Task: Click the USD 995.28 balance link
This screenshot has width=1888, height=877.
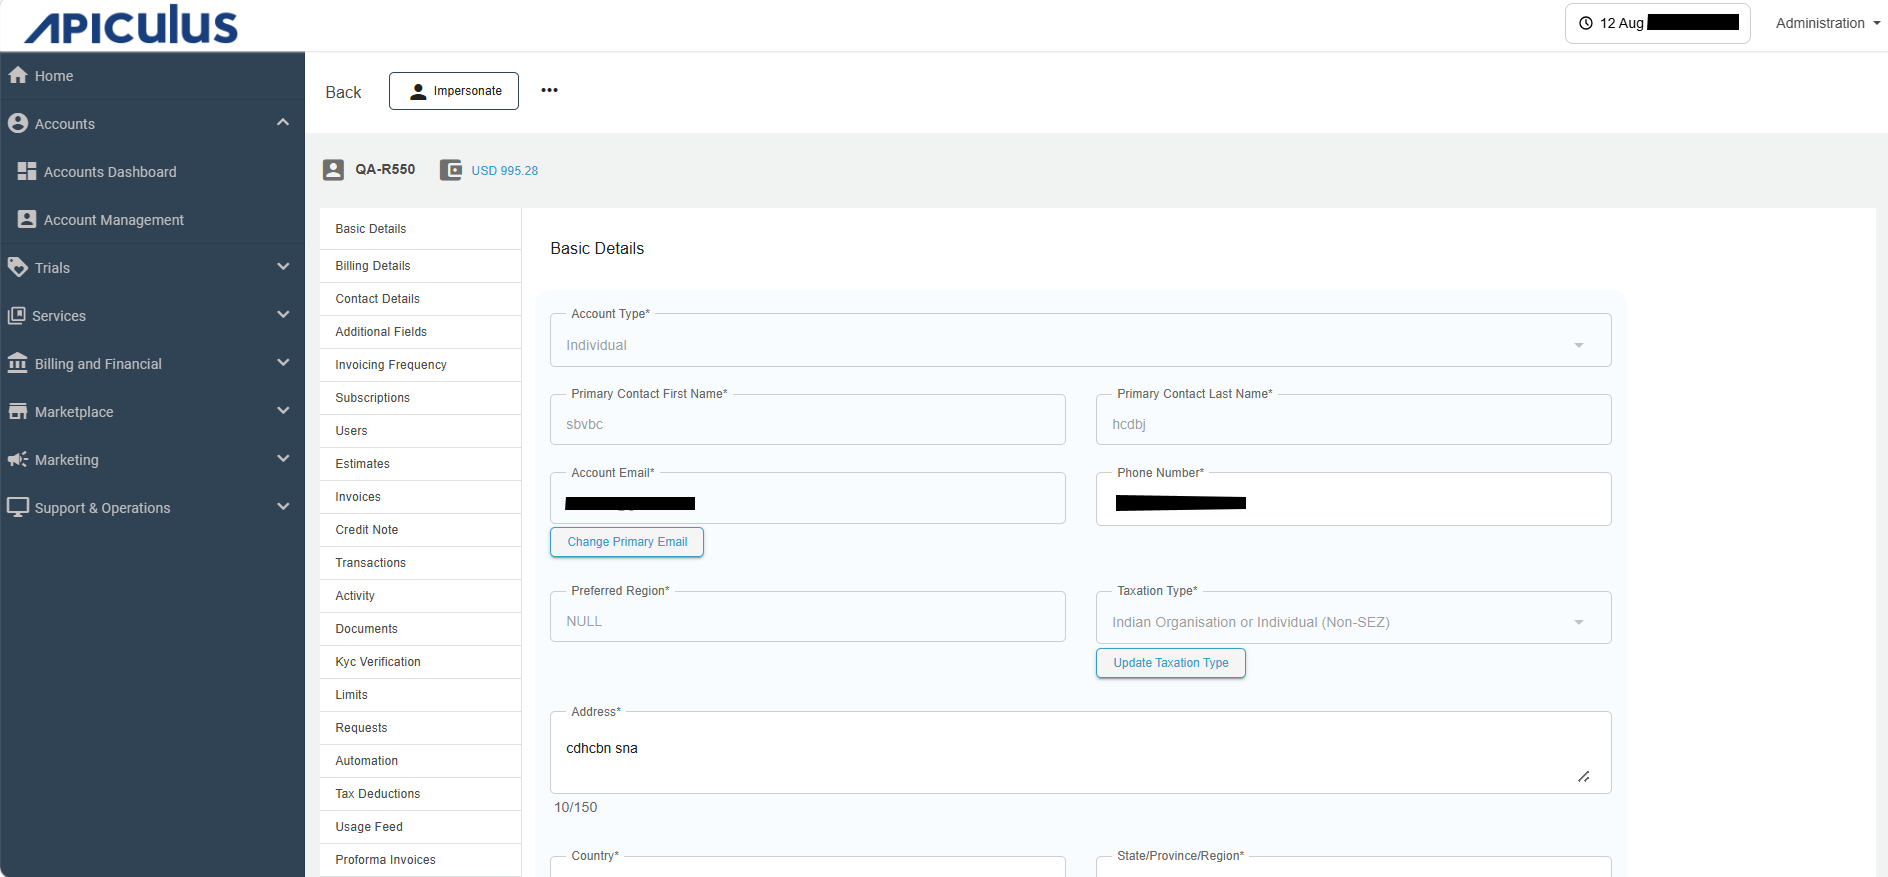Action: point(505,171)
